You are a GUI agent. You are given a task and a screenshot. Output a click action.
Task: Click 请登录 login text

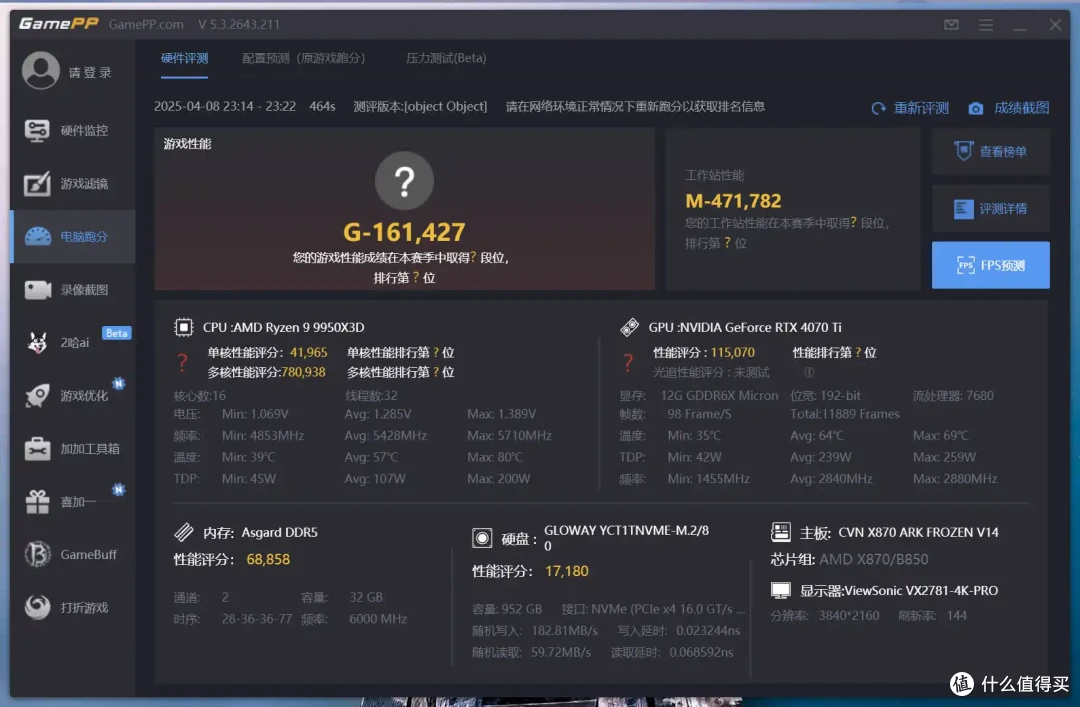(x=90, y=72)
